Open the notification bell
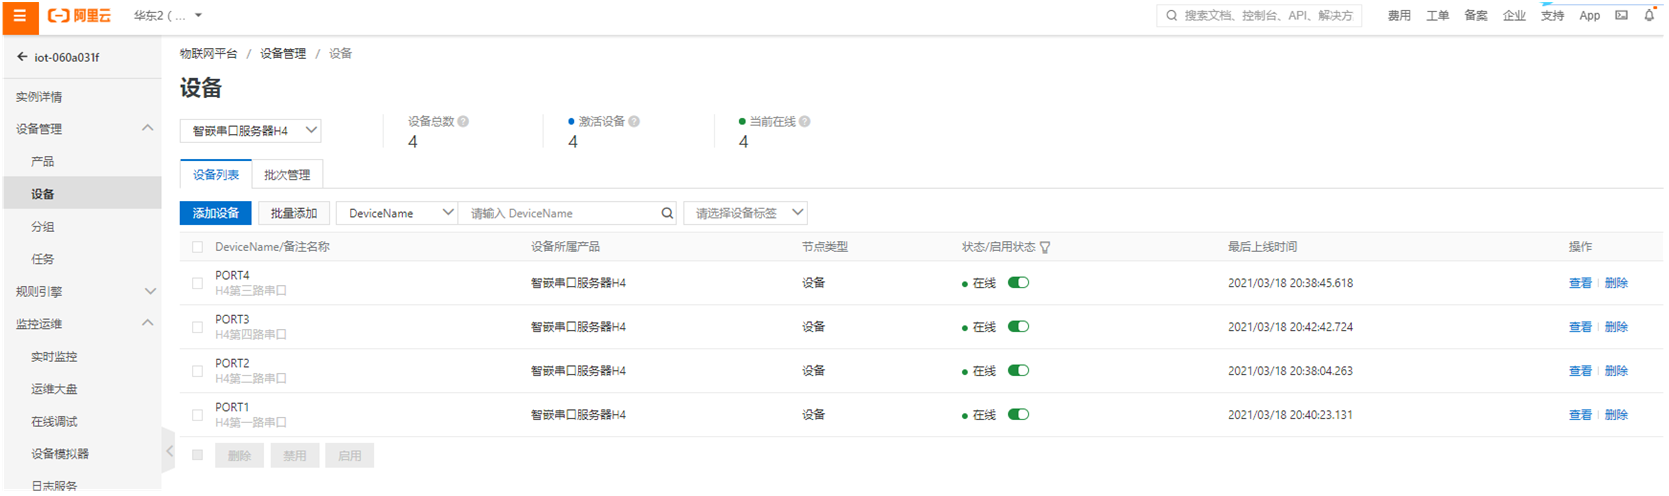This screenshot has width=1669, height=496. tap(1649, 15)
